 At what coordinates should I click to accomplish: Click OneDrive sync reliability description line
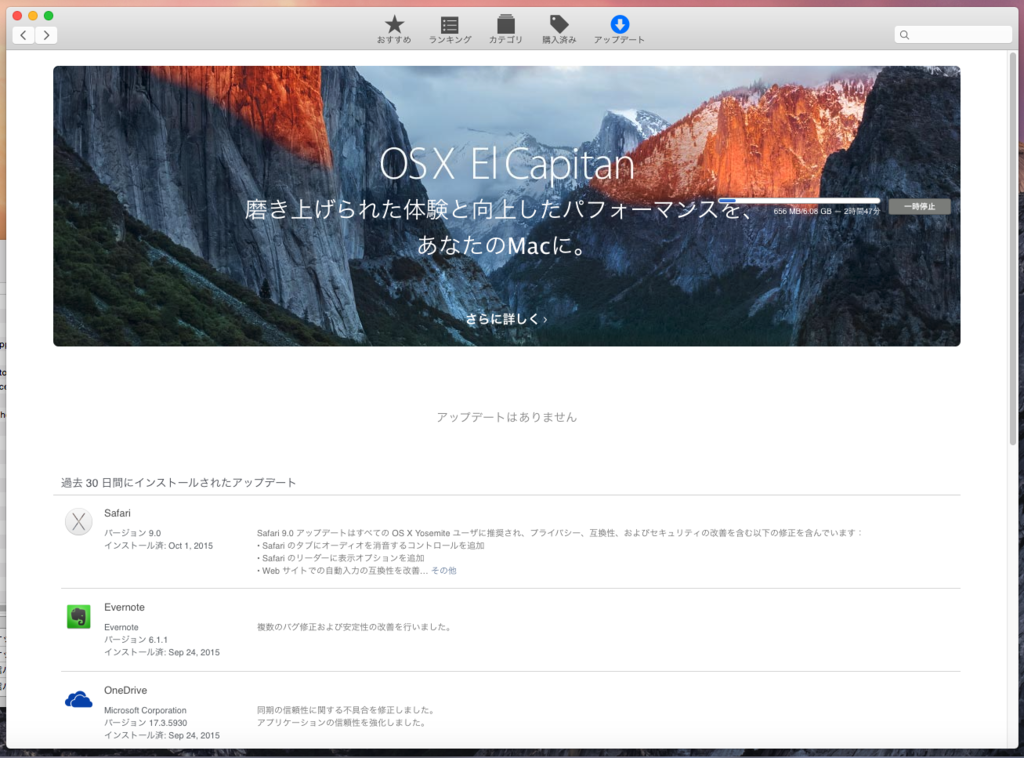[346, 710]
